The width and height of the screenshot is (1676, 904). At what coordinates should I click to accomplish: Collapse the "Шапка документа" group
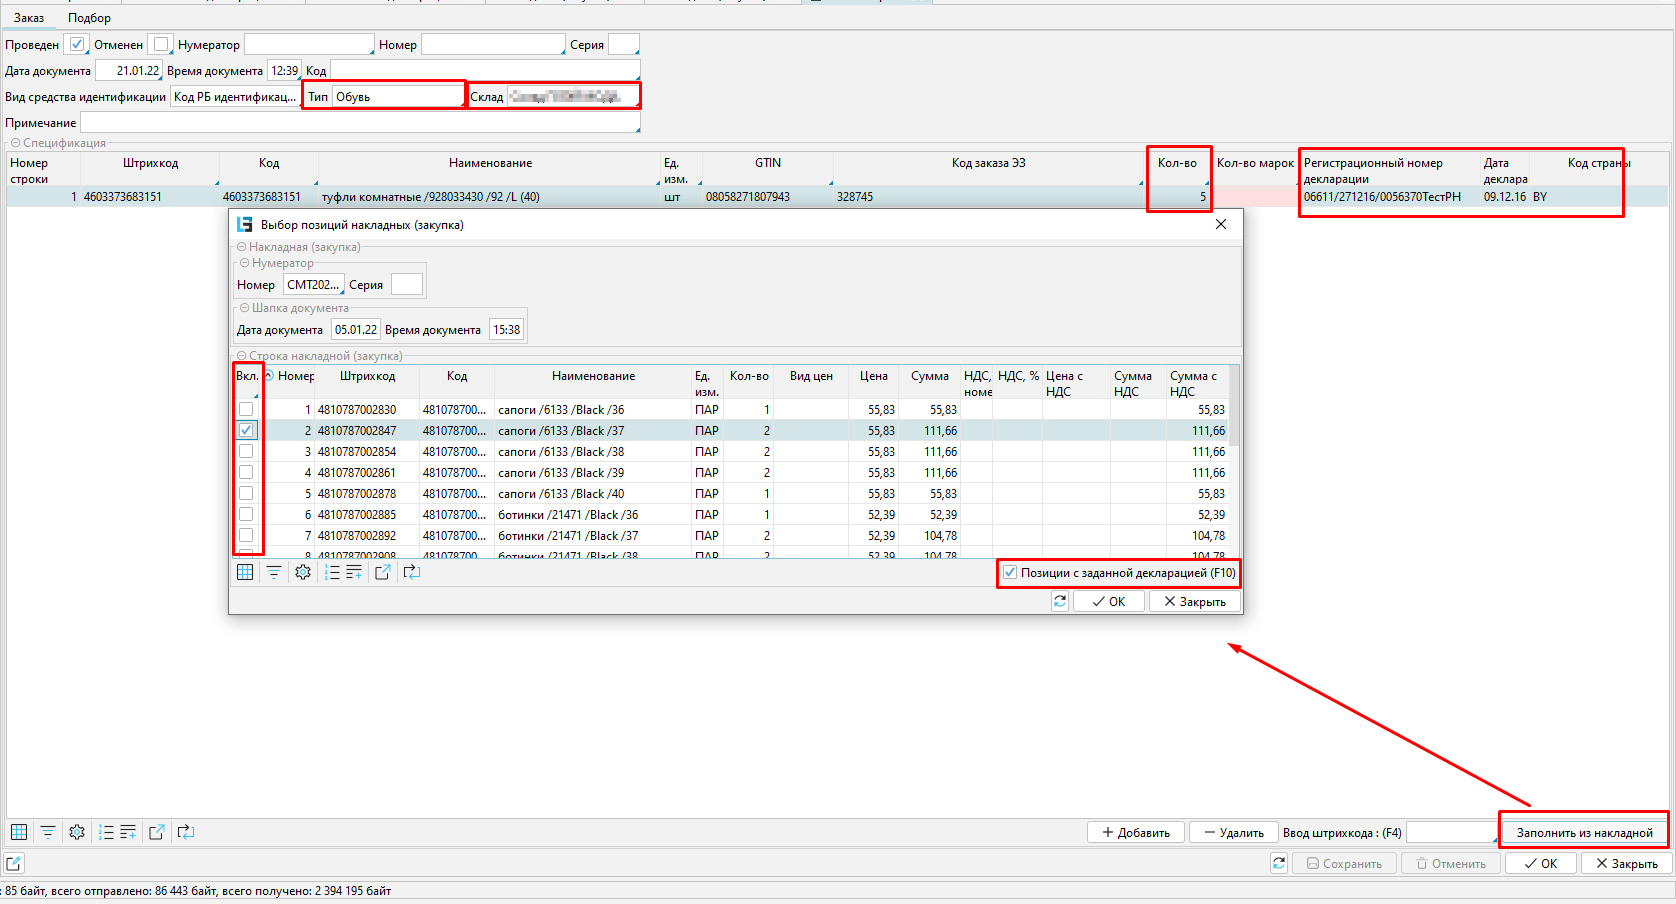(244, 308)
